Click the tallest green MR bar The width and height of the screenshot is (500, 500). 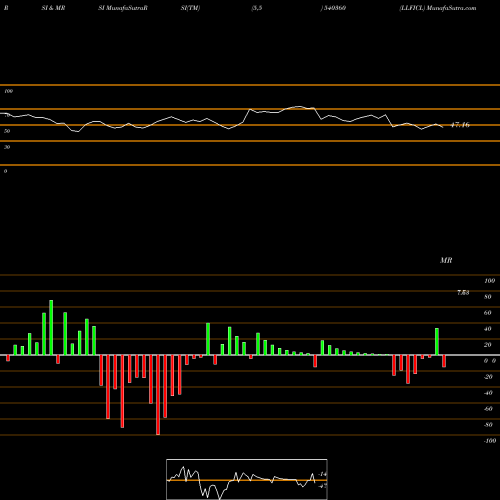pyautogui.click(x=51, y=327)
